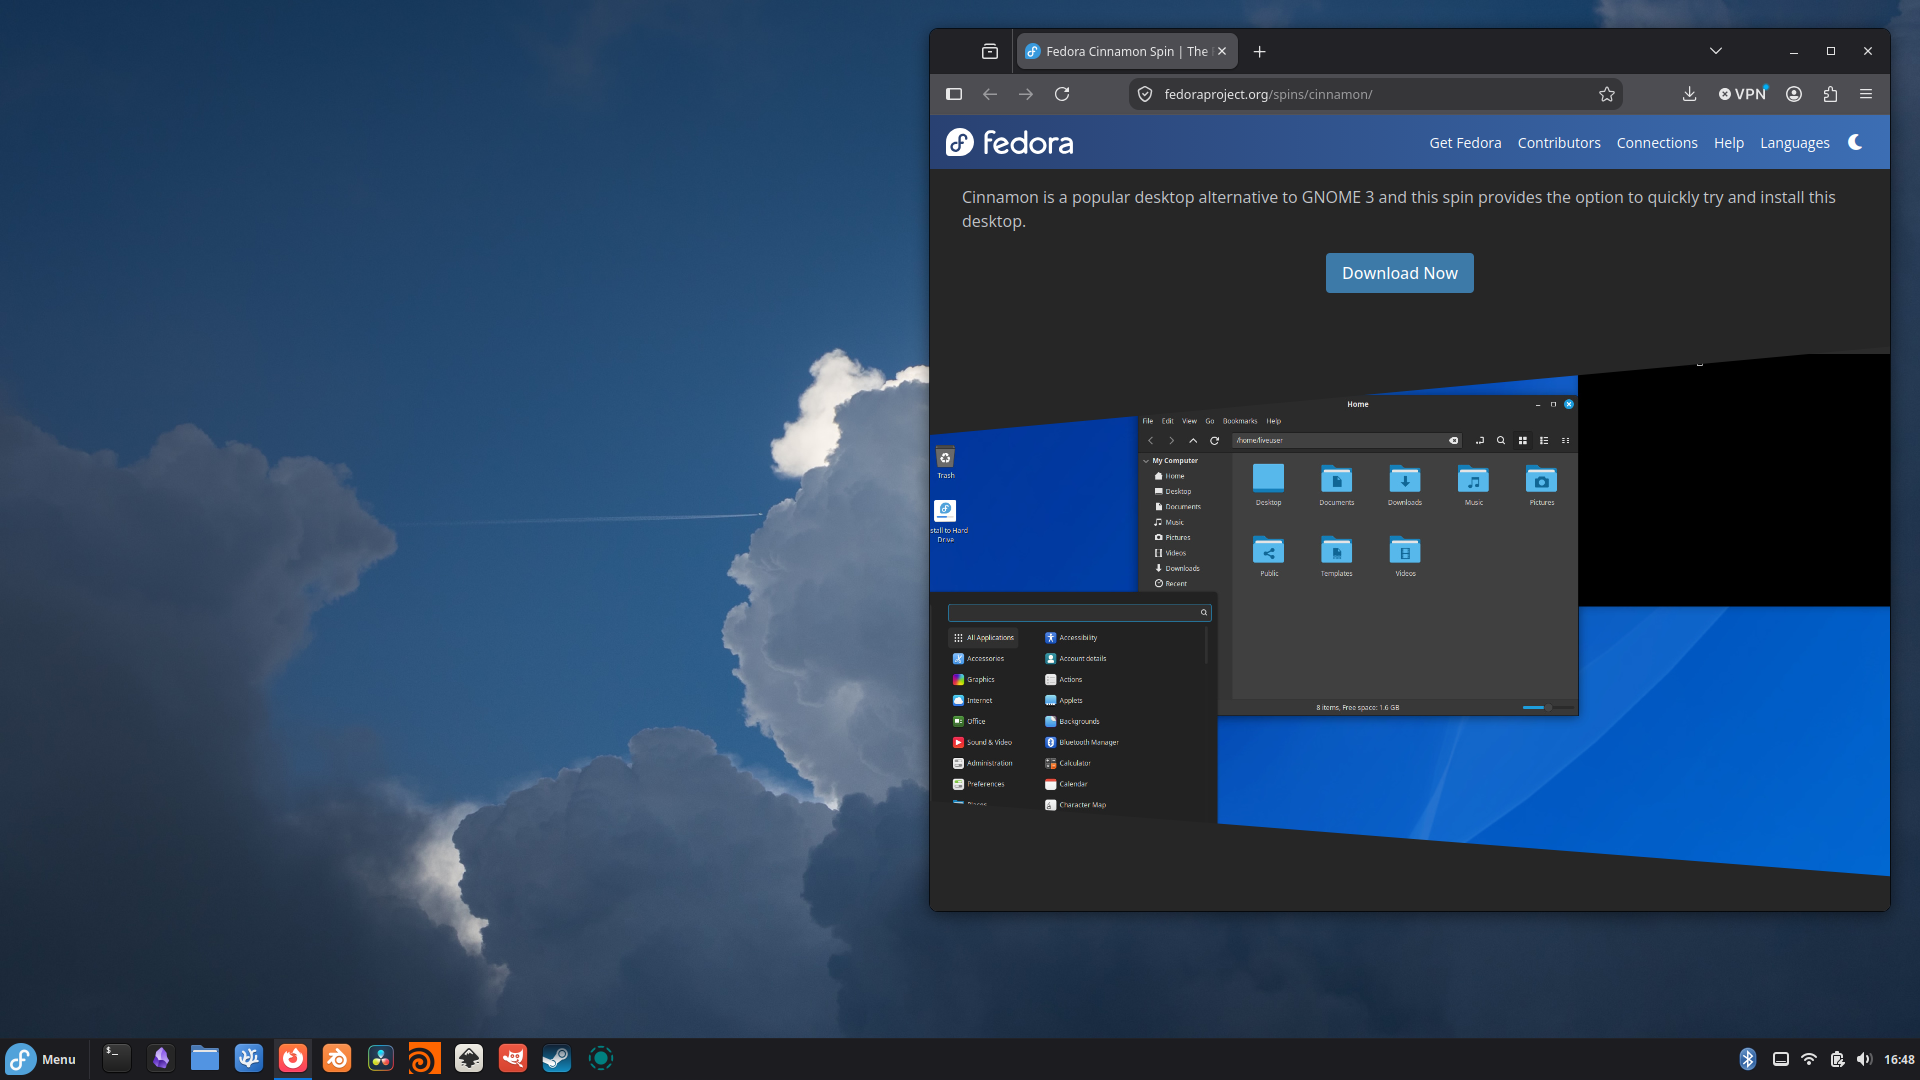1920x1080 pixels.
Task: Open the browser hamburger menu
Action: [1866, 94]
